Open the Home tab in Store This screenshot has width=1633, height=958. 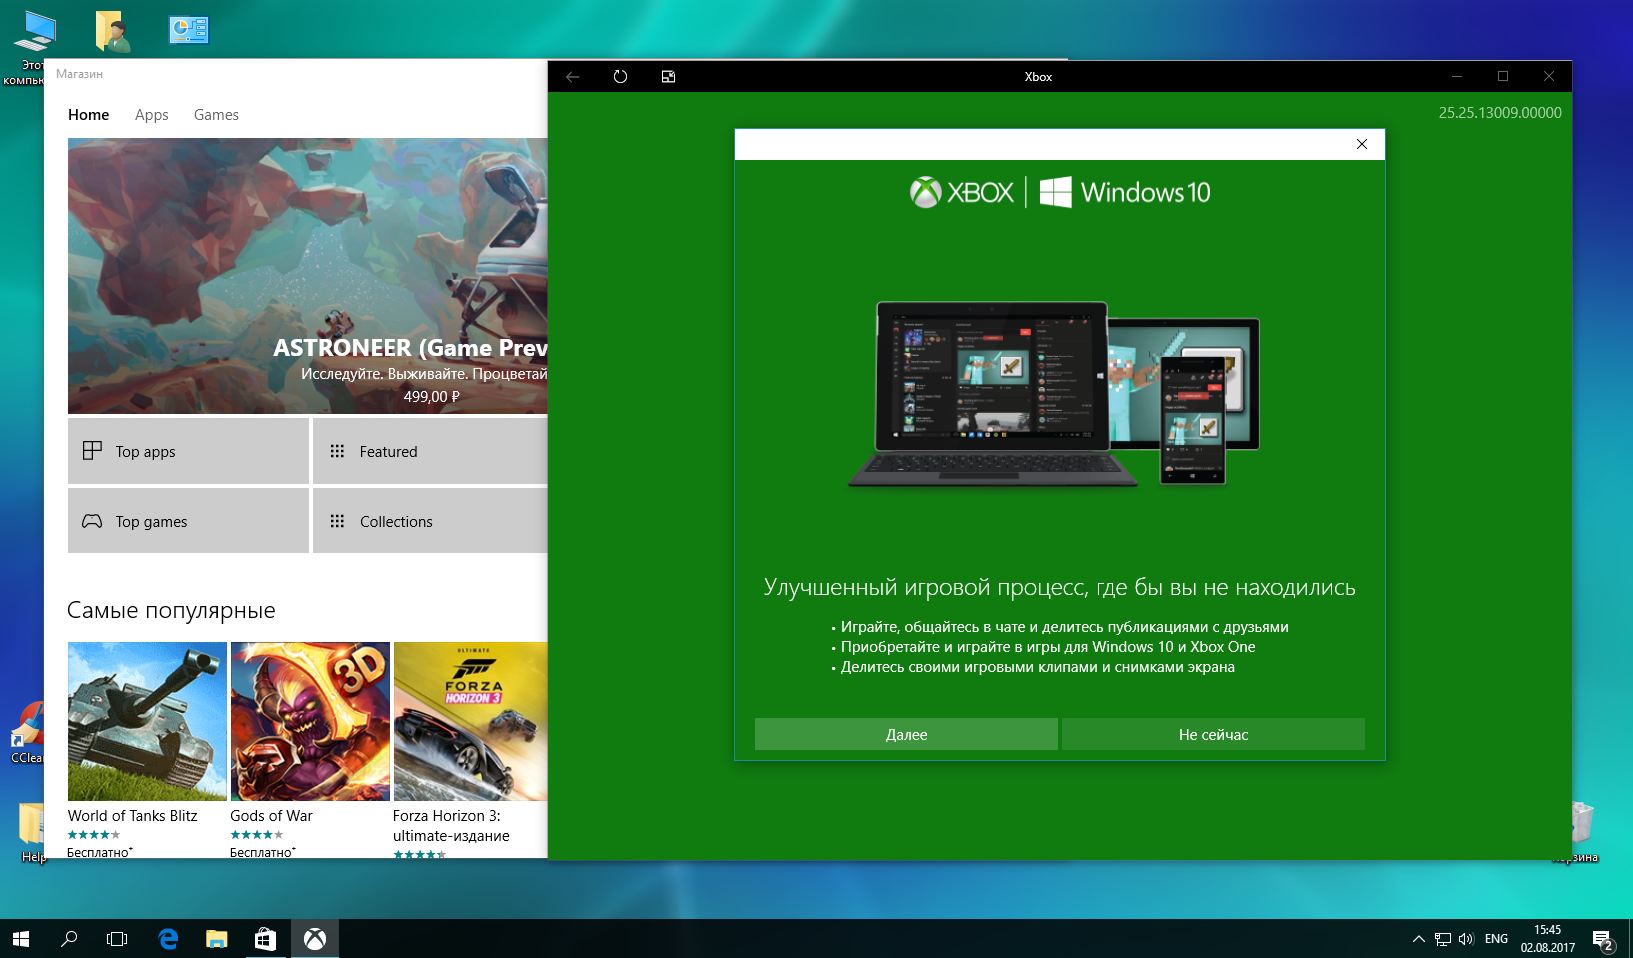click(x=88, y=115)
